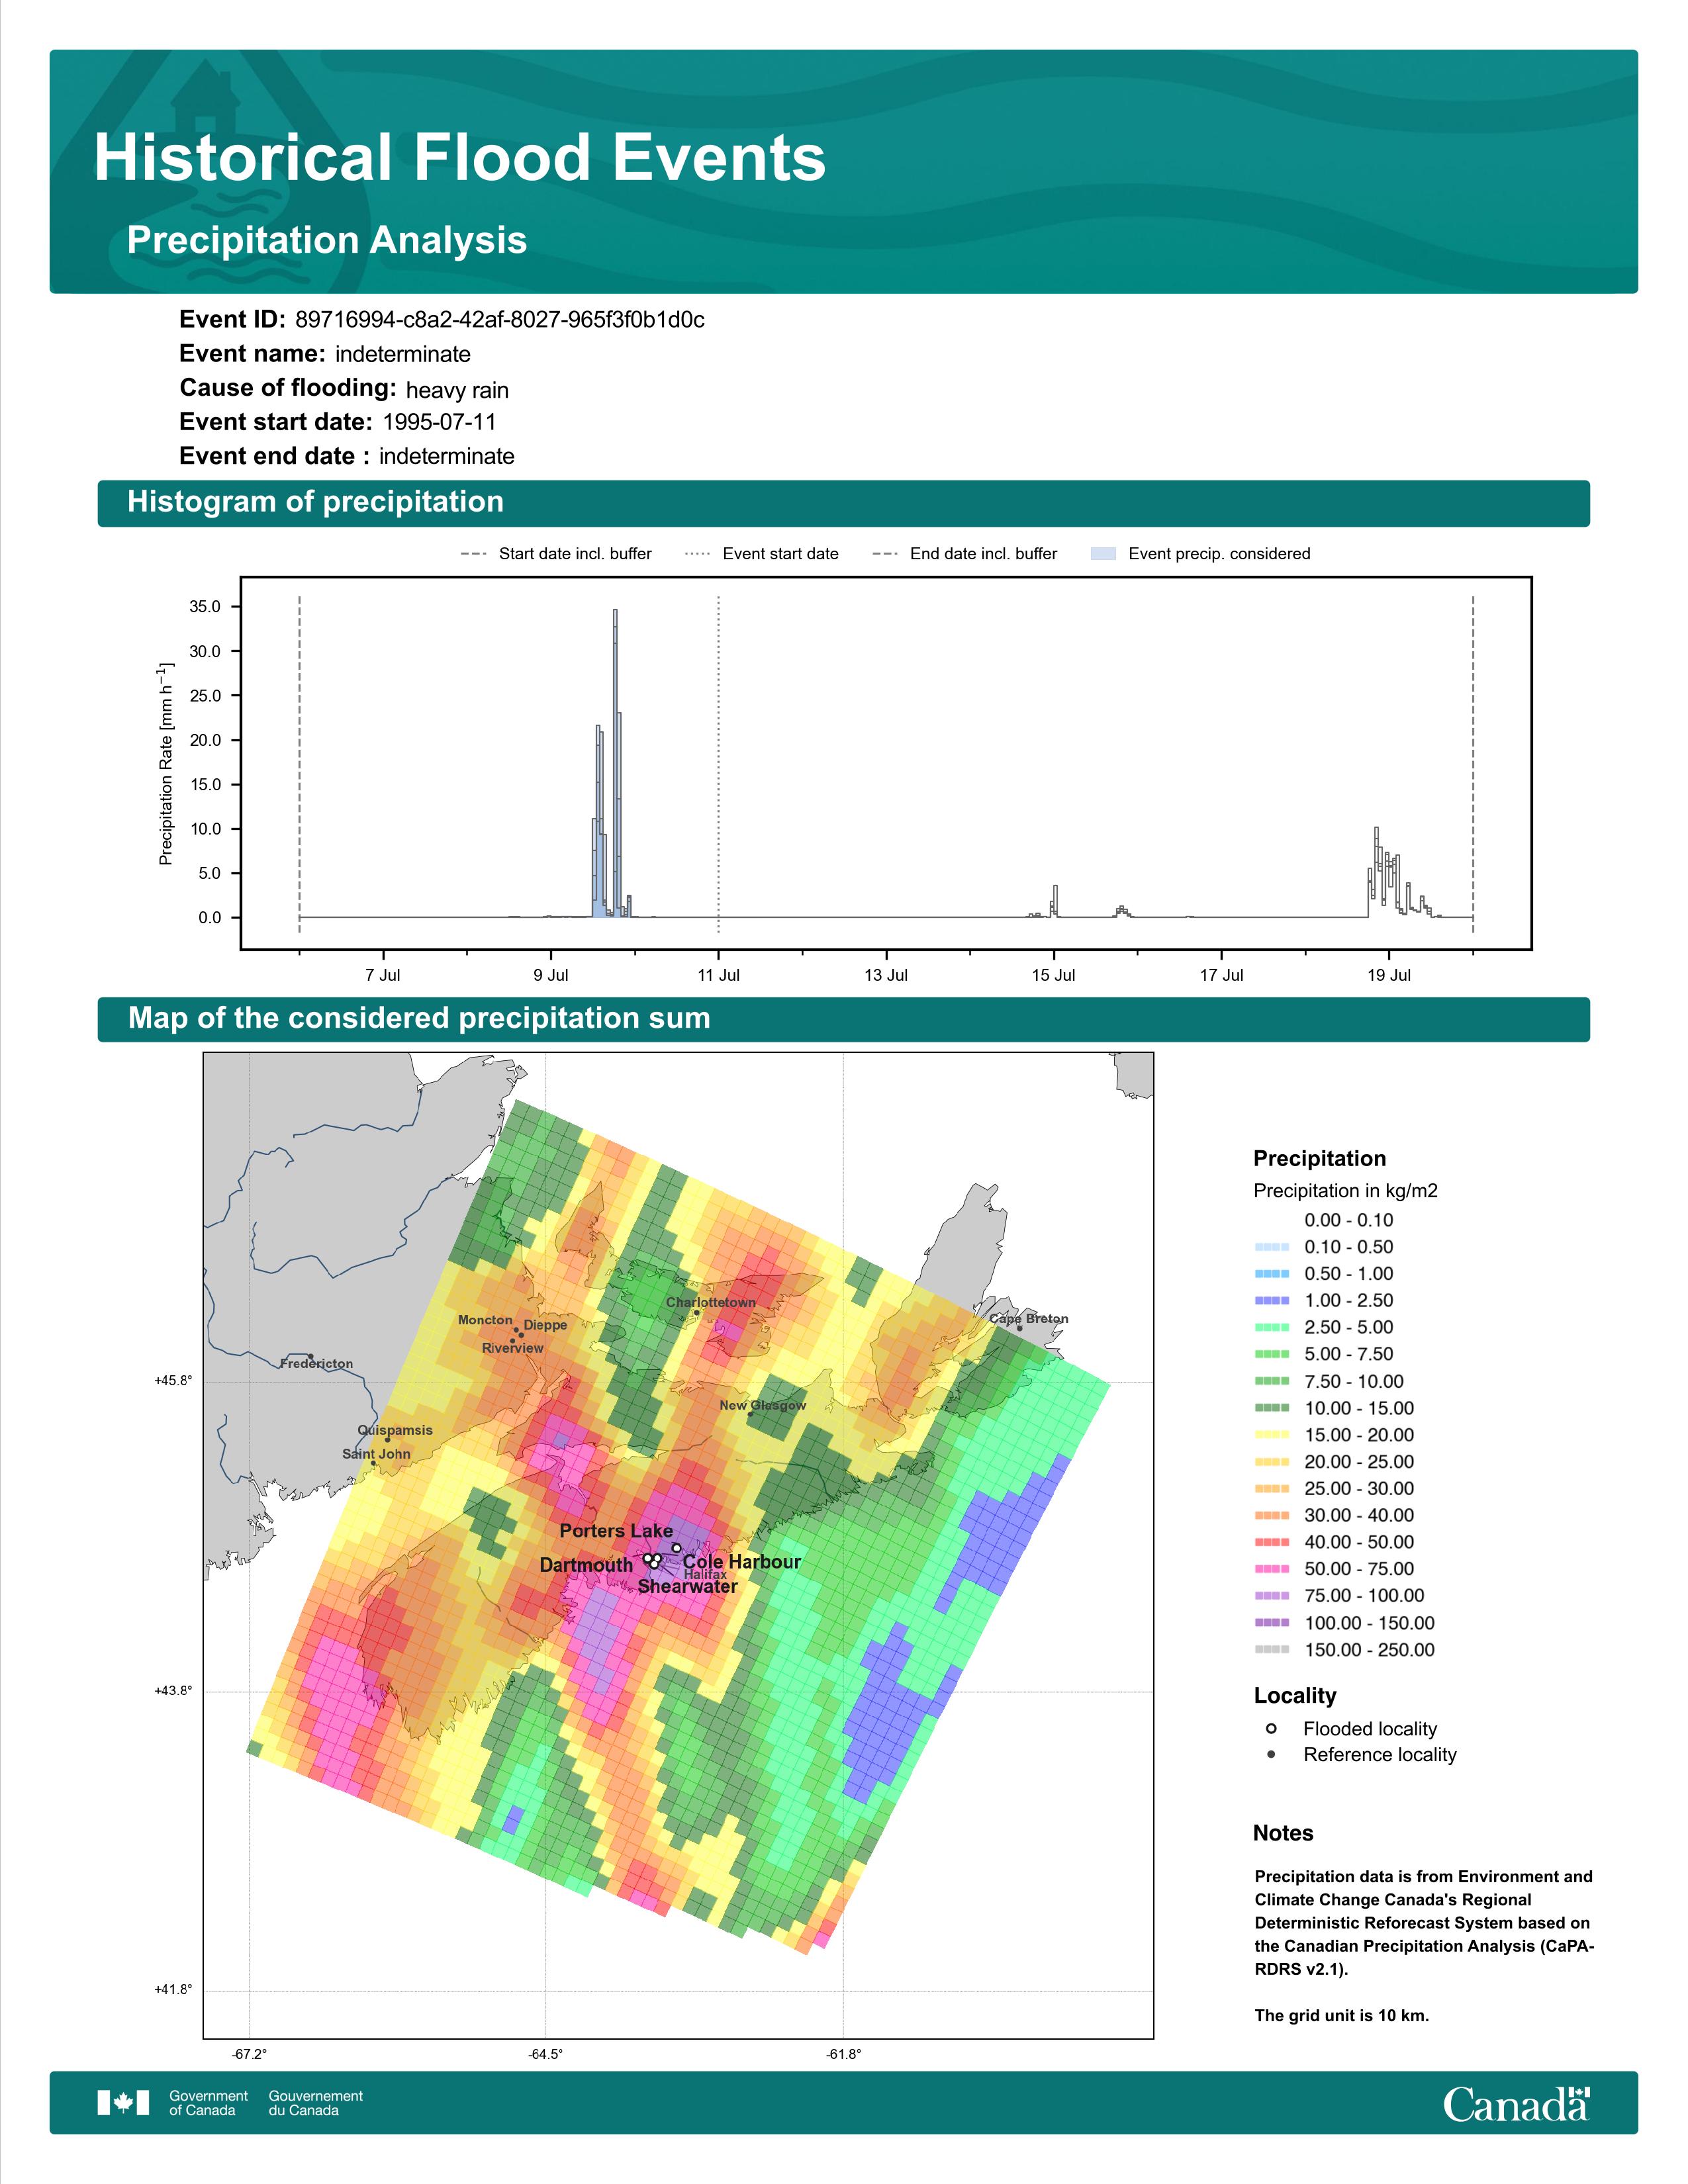The width and height of the screenshot is (1688, 2184).
Task: Click the Start date incl. buffer legend
Action: tap(556, 554)
